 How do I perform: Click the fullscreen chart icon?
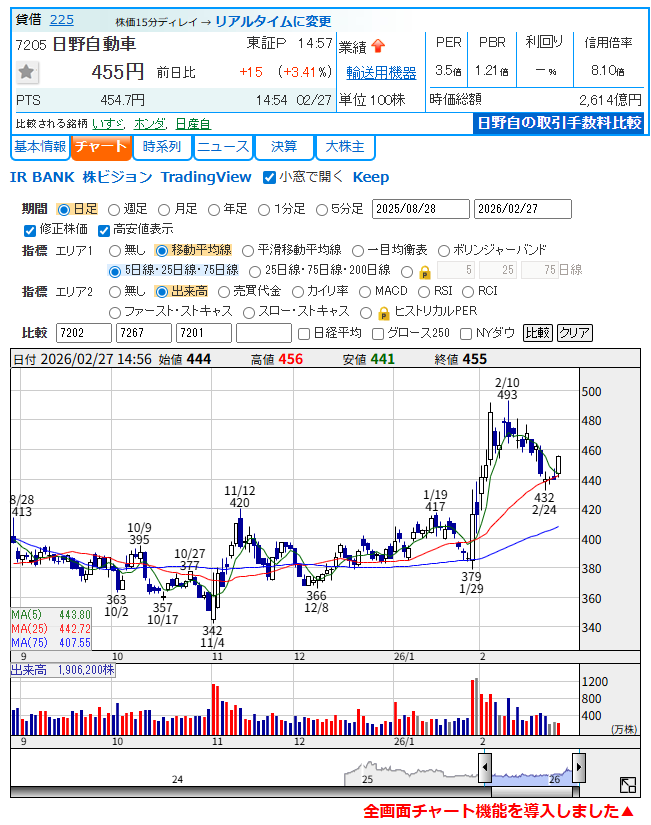[627, 785]
